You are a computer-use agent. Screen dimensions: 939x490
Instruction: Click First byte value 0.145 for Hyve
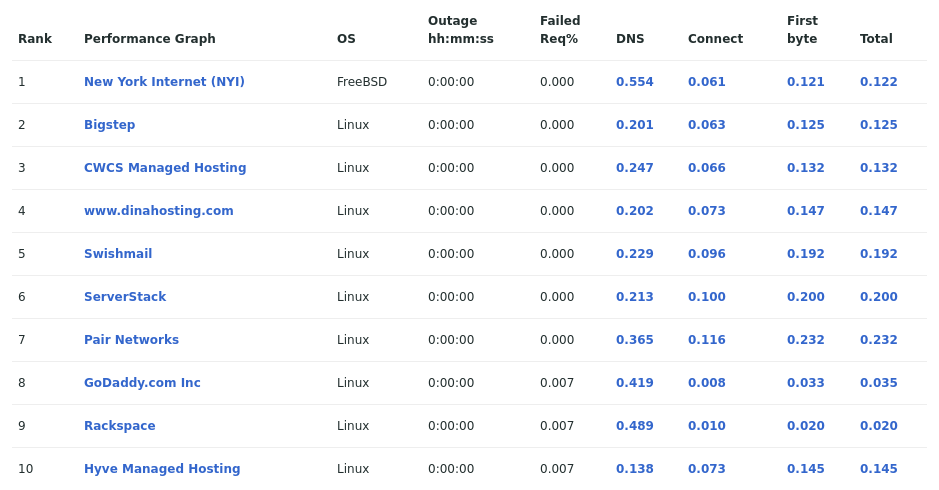tap(805, 469)
